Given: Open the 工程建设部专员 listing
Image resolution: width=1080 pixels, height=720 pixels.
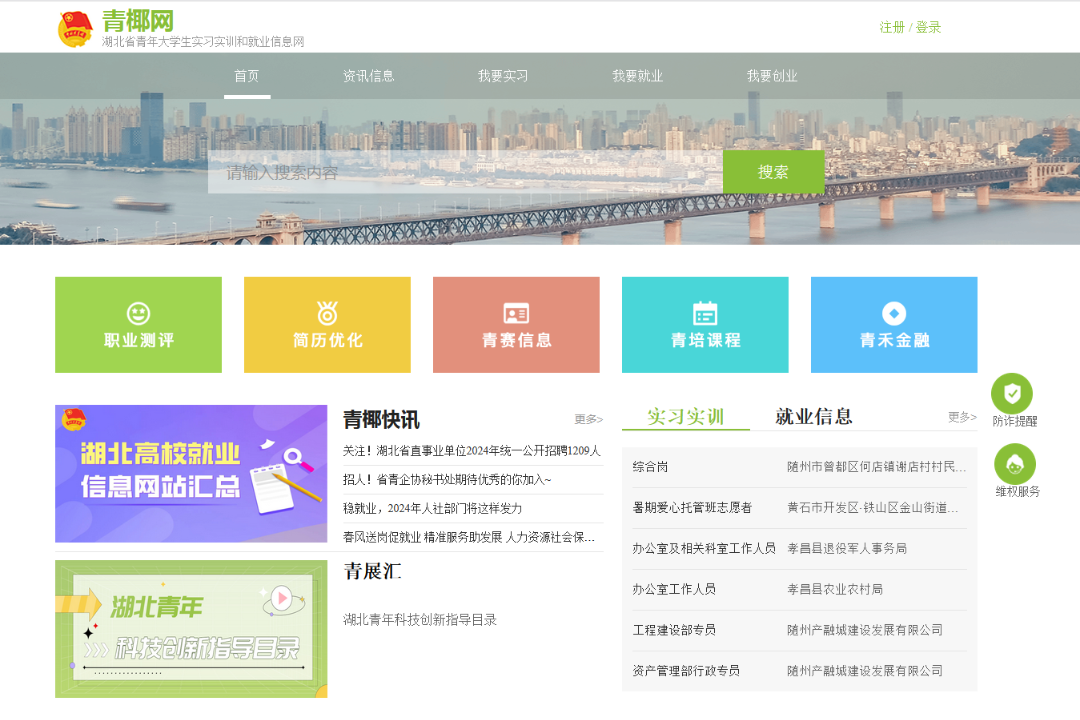Looking at the screenshot, I should 674,629.
